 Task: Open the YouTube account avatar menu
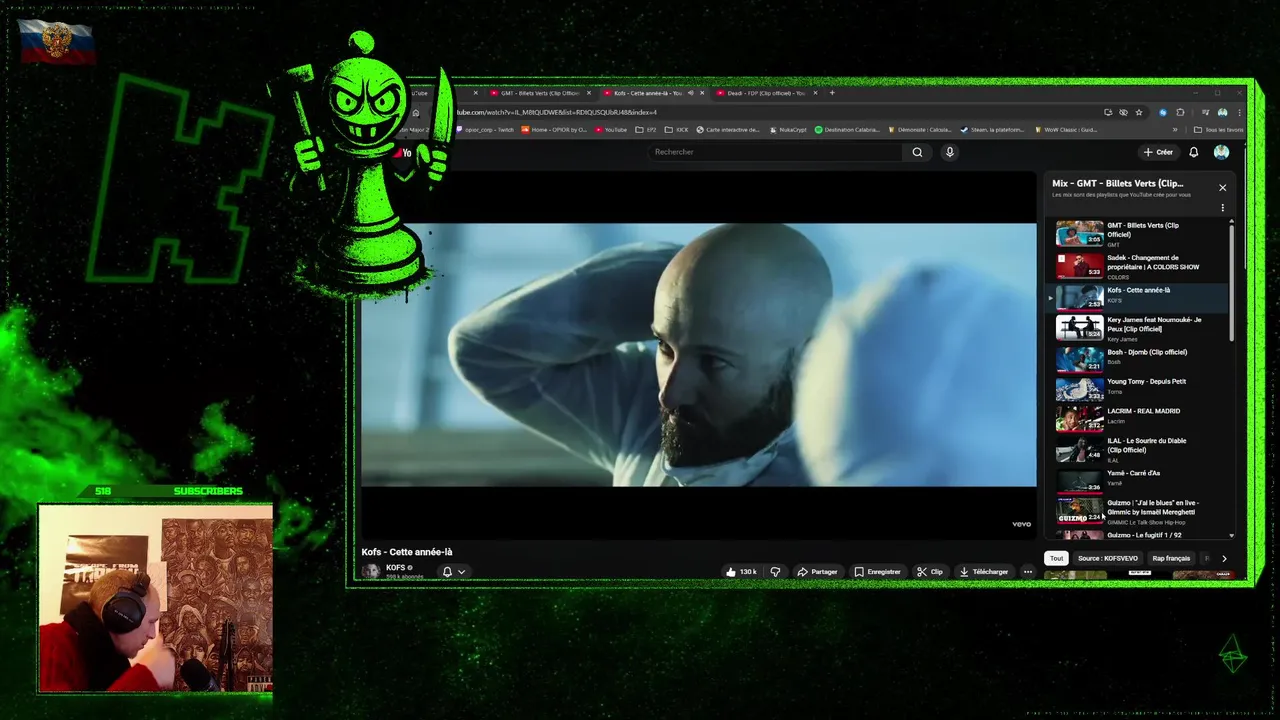click(1221, 152)
